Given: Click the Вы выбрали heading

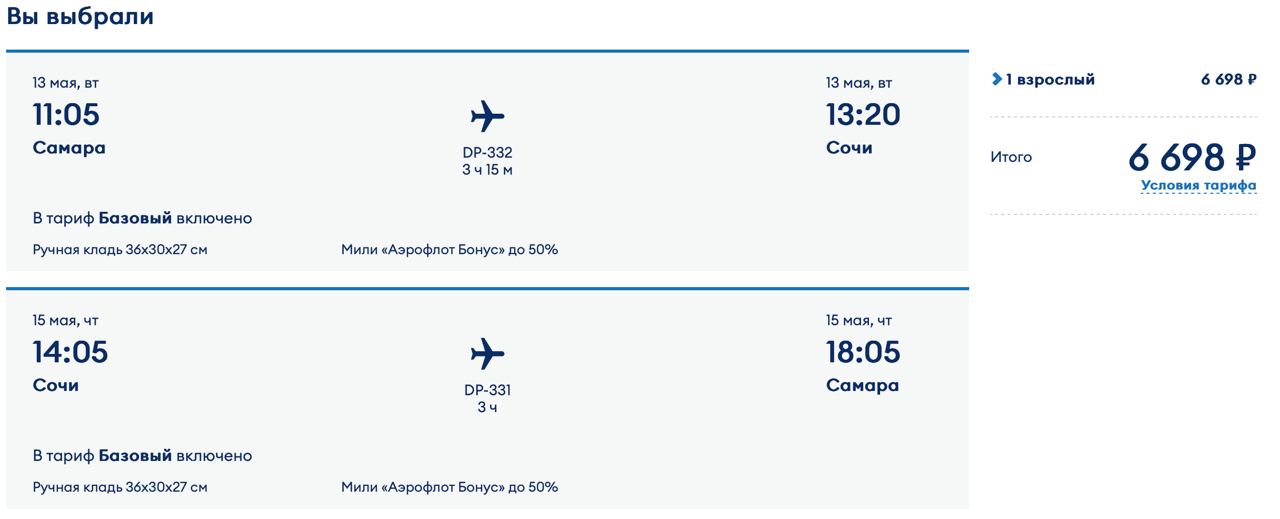Looking at the screenshot, I should 80,17.
